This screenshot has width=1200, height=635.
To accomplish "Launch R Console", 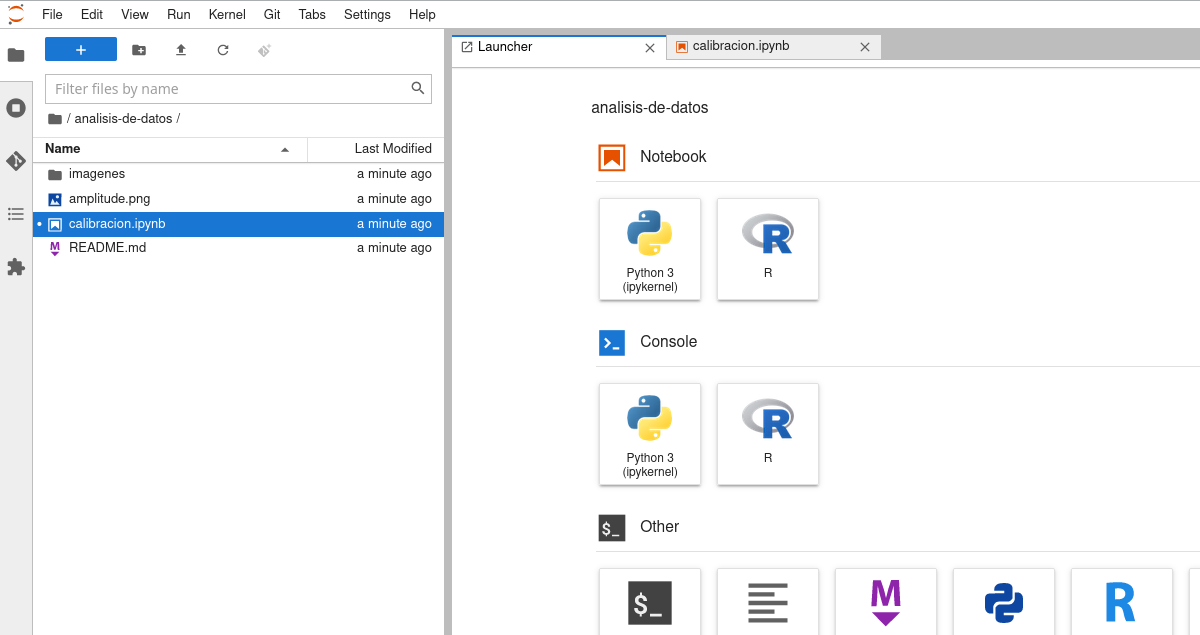I will pyautogui.click(x=768, y=434).
